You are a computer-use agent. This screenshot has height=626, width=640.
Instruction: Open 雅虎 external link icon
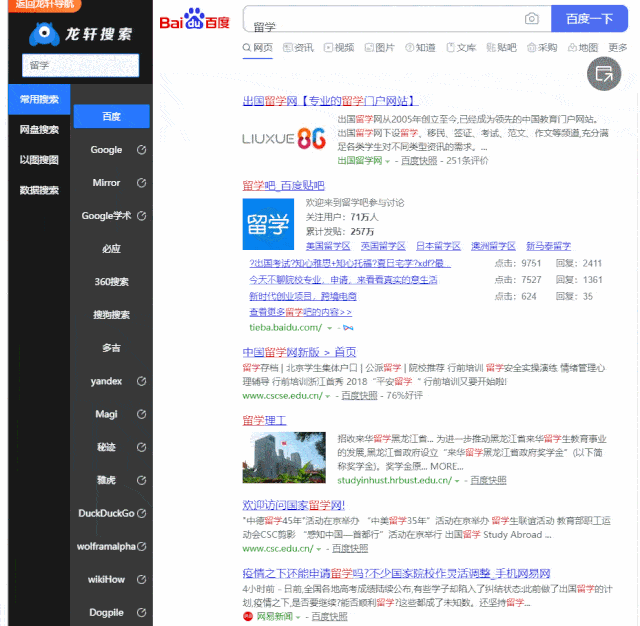141,480
